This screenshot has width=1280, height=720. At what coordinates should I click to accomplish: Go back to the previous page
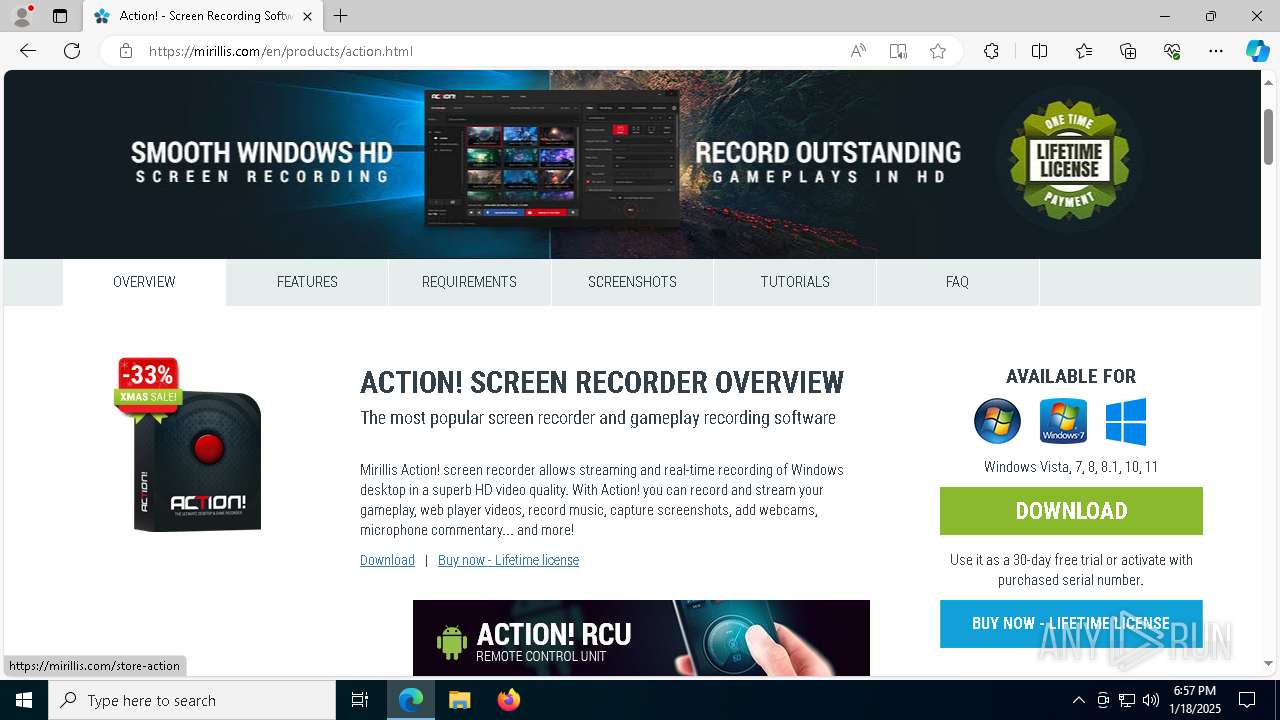tap(28, 51)
